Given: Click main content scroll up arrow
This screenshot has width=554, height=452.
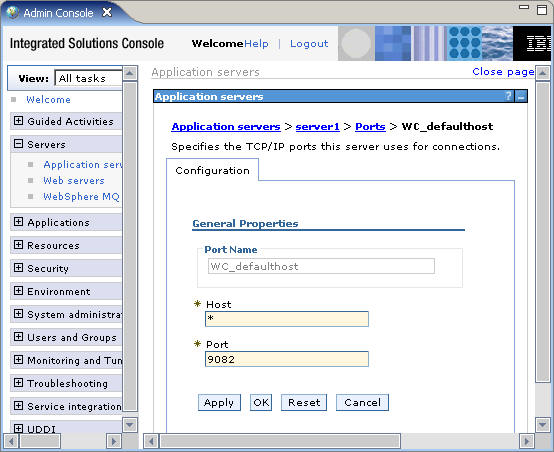Looking at the screenshot, I should point(542,73).
